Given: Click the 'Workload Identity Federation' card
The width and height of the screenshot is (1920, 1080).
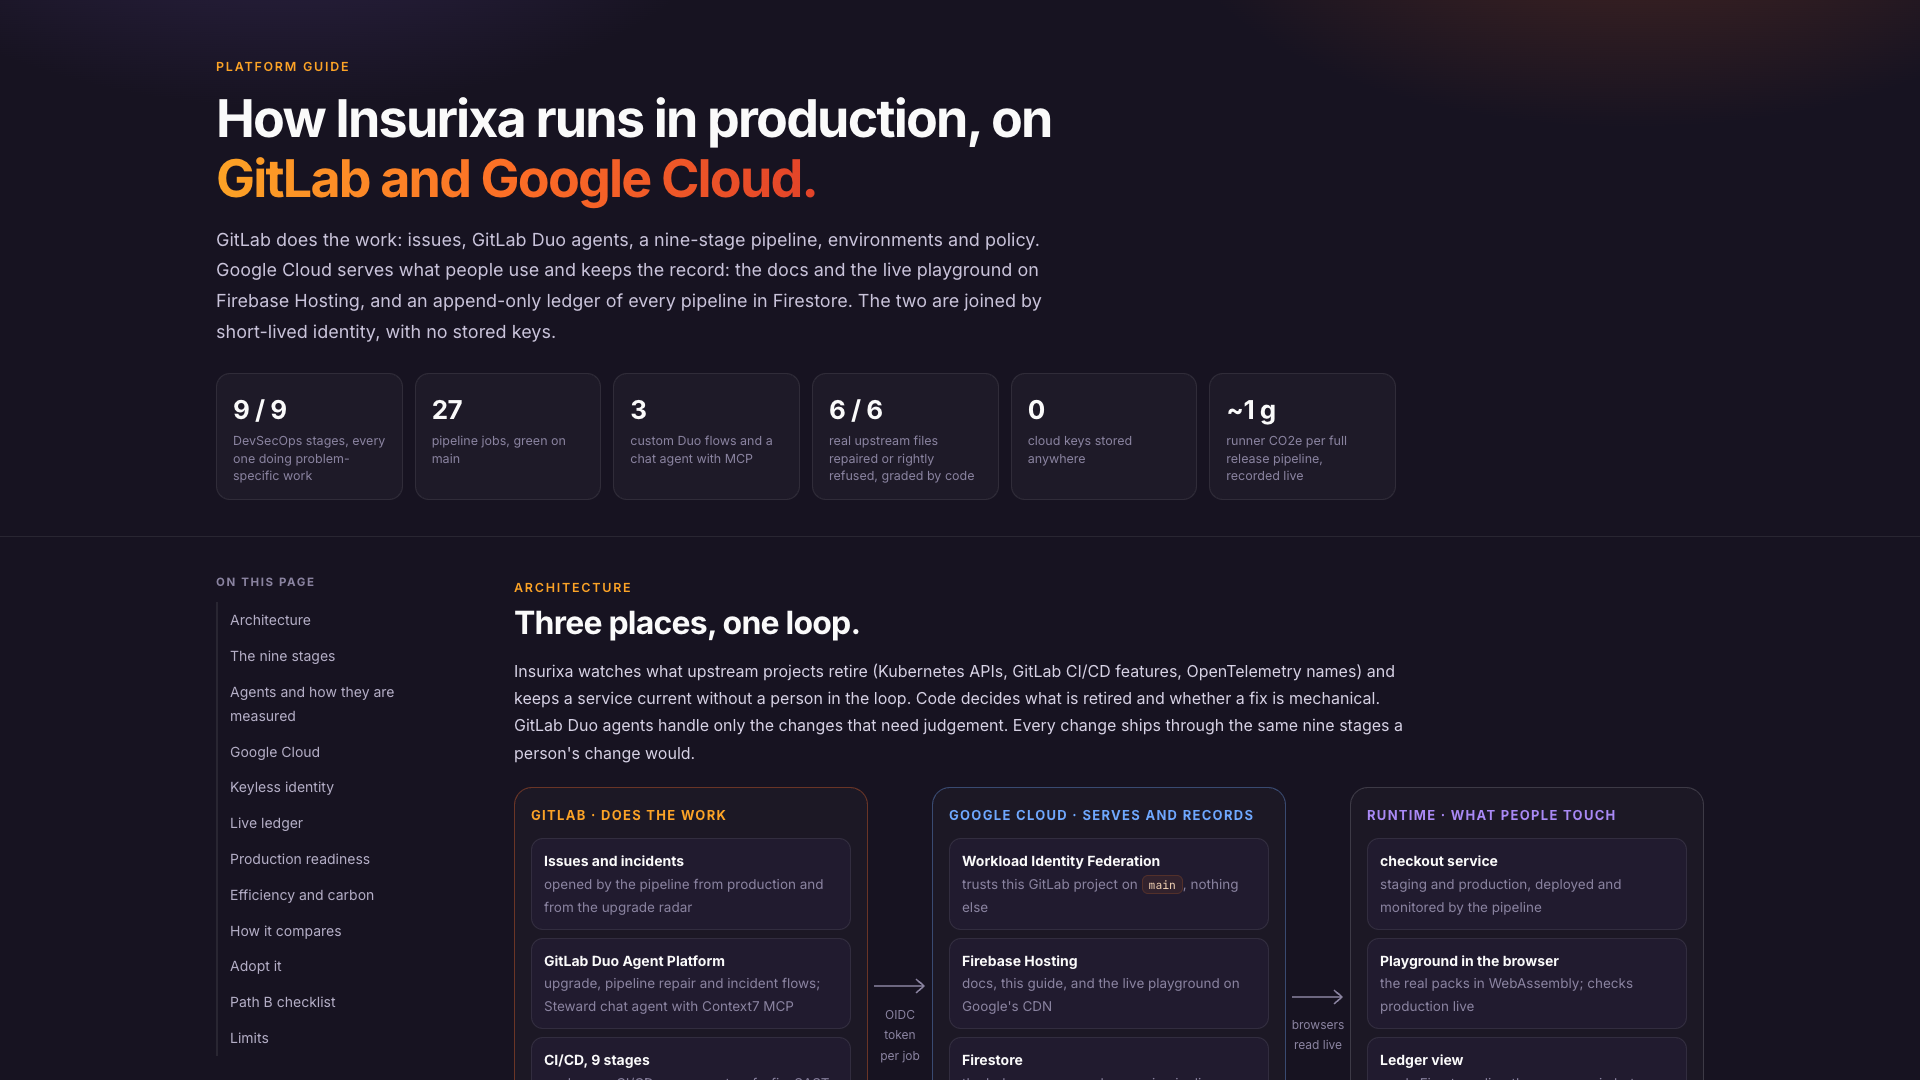Looking at the screenshot, I should pos(1109,884).
